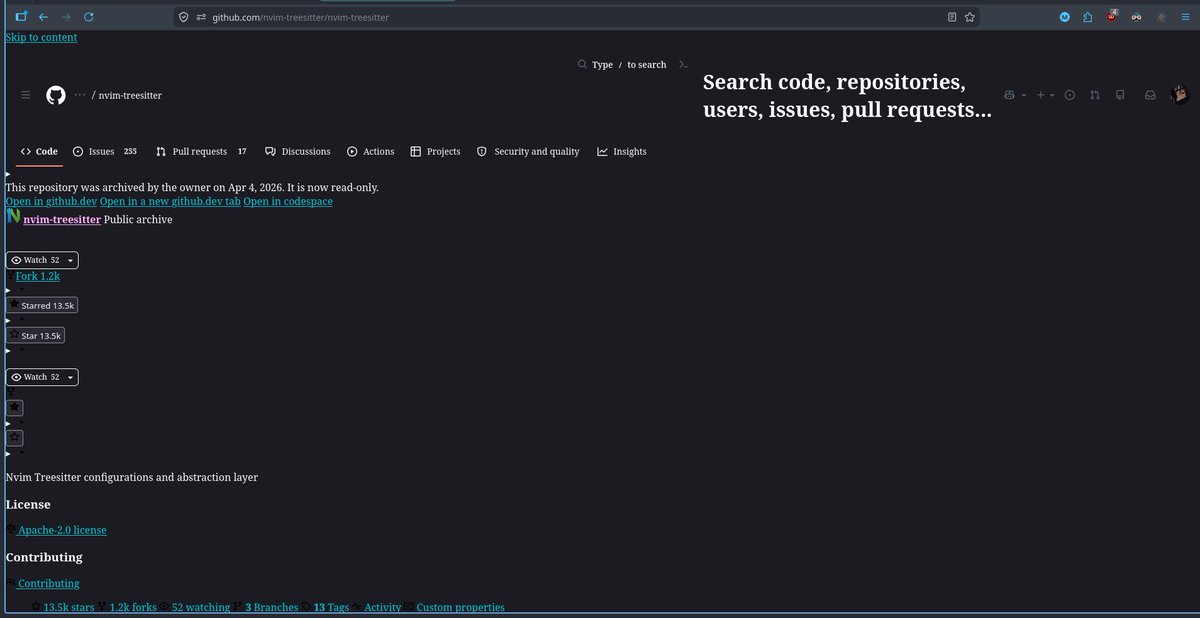Open the Create new plus menu
This screenshot has width=1200, height=618.
click(x=1045, y=95)
